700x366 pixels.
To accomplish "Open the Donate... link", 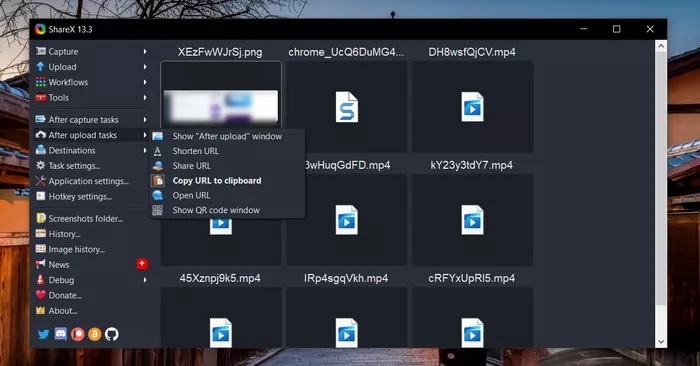I will tap(65, 295).
